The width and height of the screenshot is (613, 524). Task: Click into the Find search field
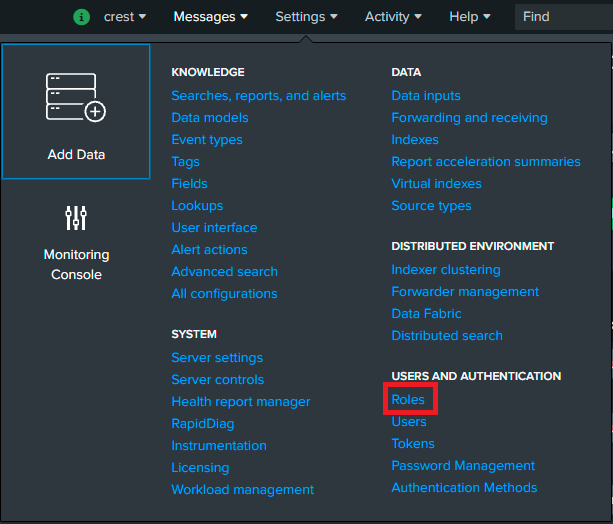(x=563, y=17)
